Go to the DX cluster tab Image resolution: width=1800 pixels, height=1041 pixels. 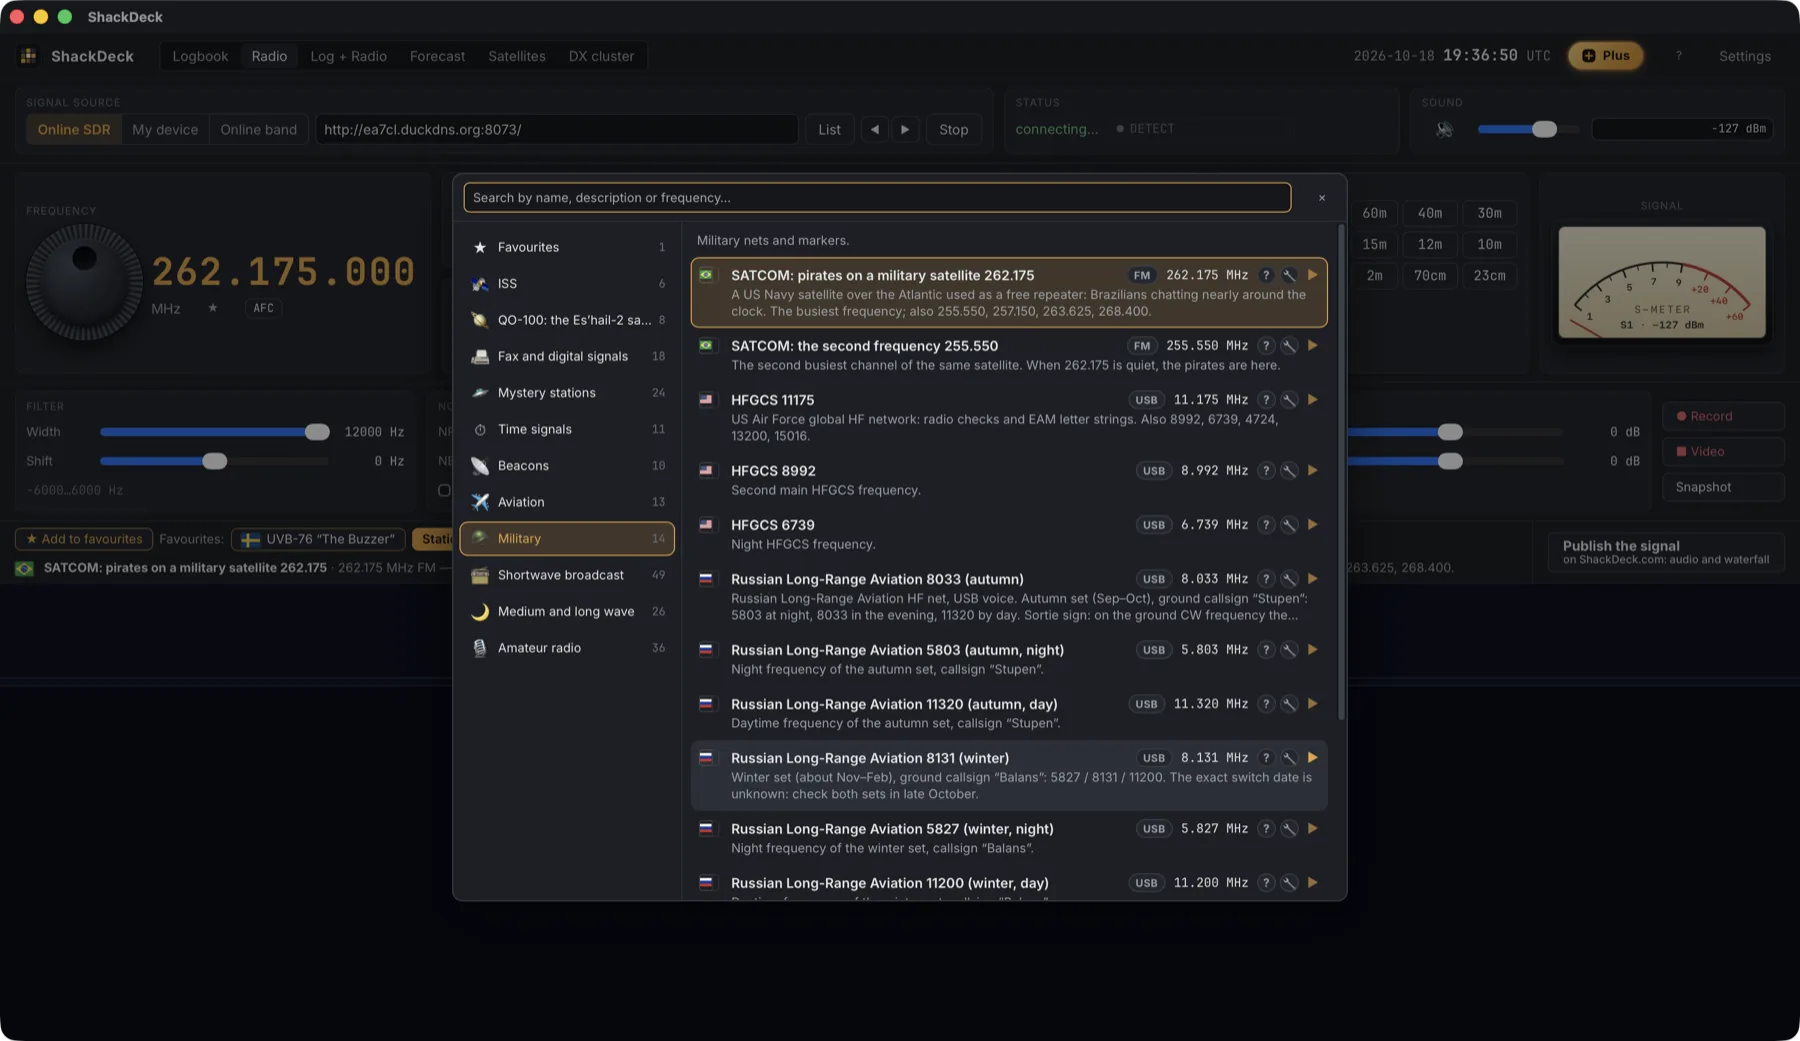click(601, 56)
